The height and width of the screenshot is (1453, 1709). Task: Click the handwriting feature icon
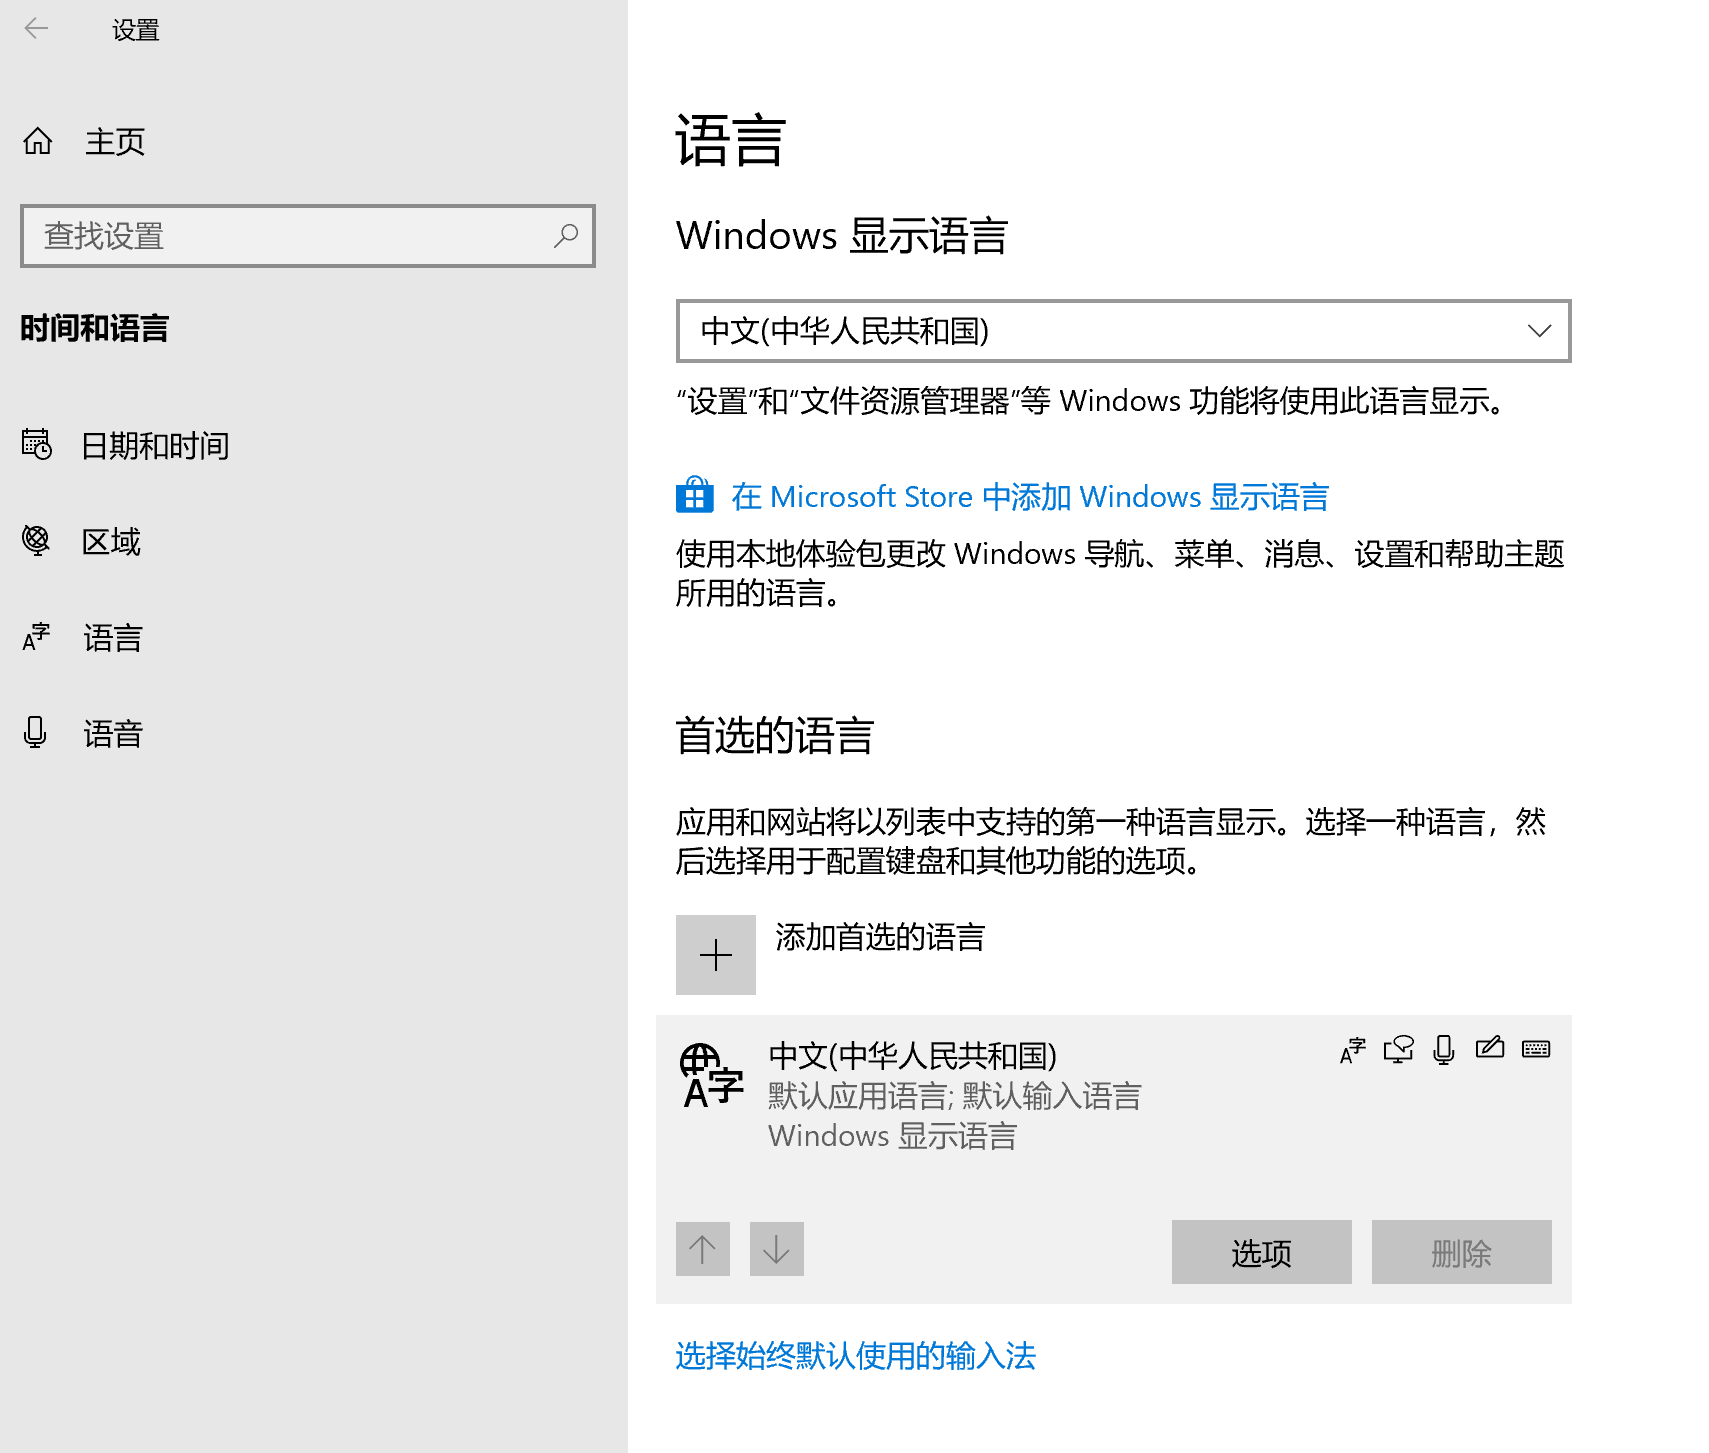1489,1048
